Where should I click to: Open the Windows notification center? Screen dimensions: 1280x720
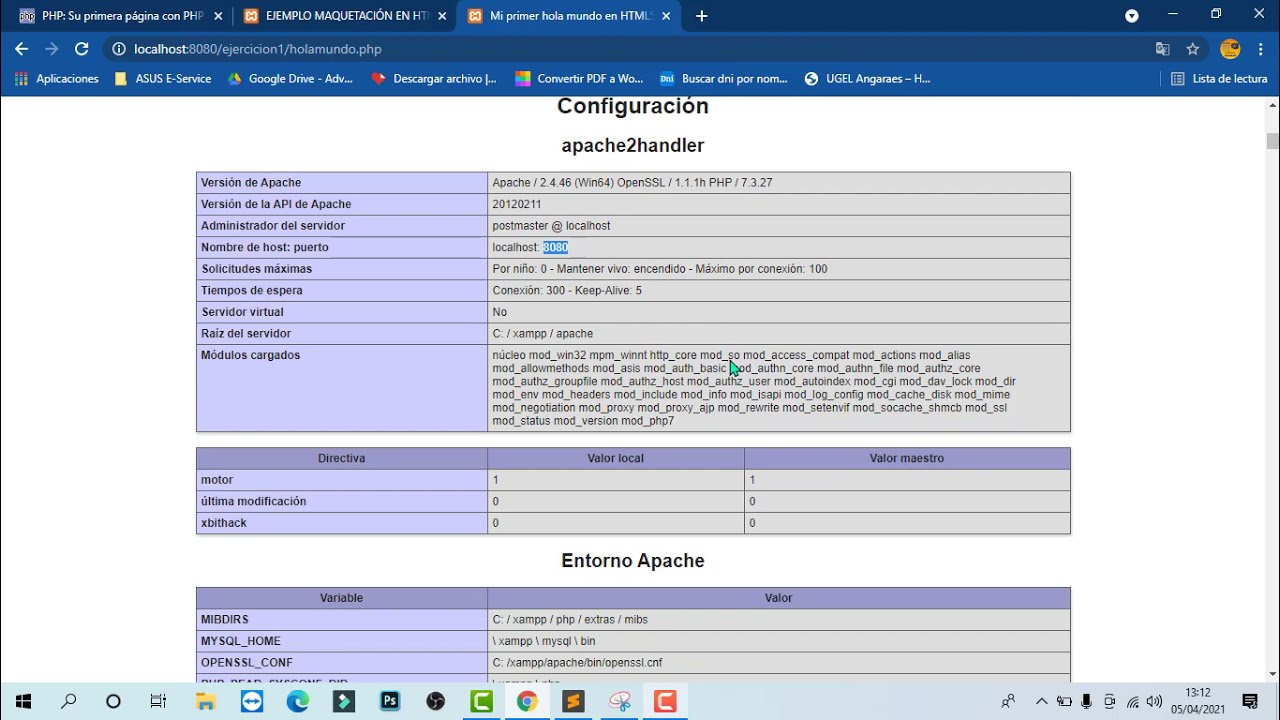(1250, 701)
